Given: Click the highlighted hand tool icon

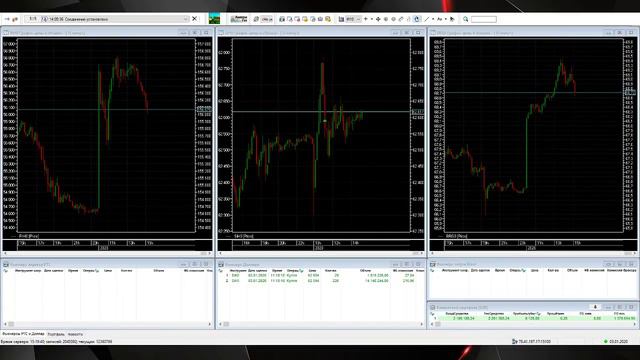Looking at the screenshot, I should (x=417, y=19).
